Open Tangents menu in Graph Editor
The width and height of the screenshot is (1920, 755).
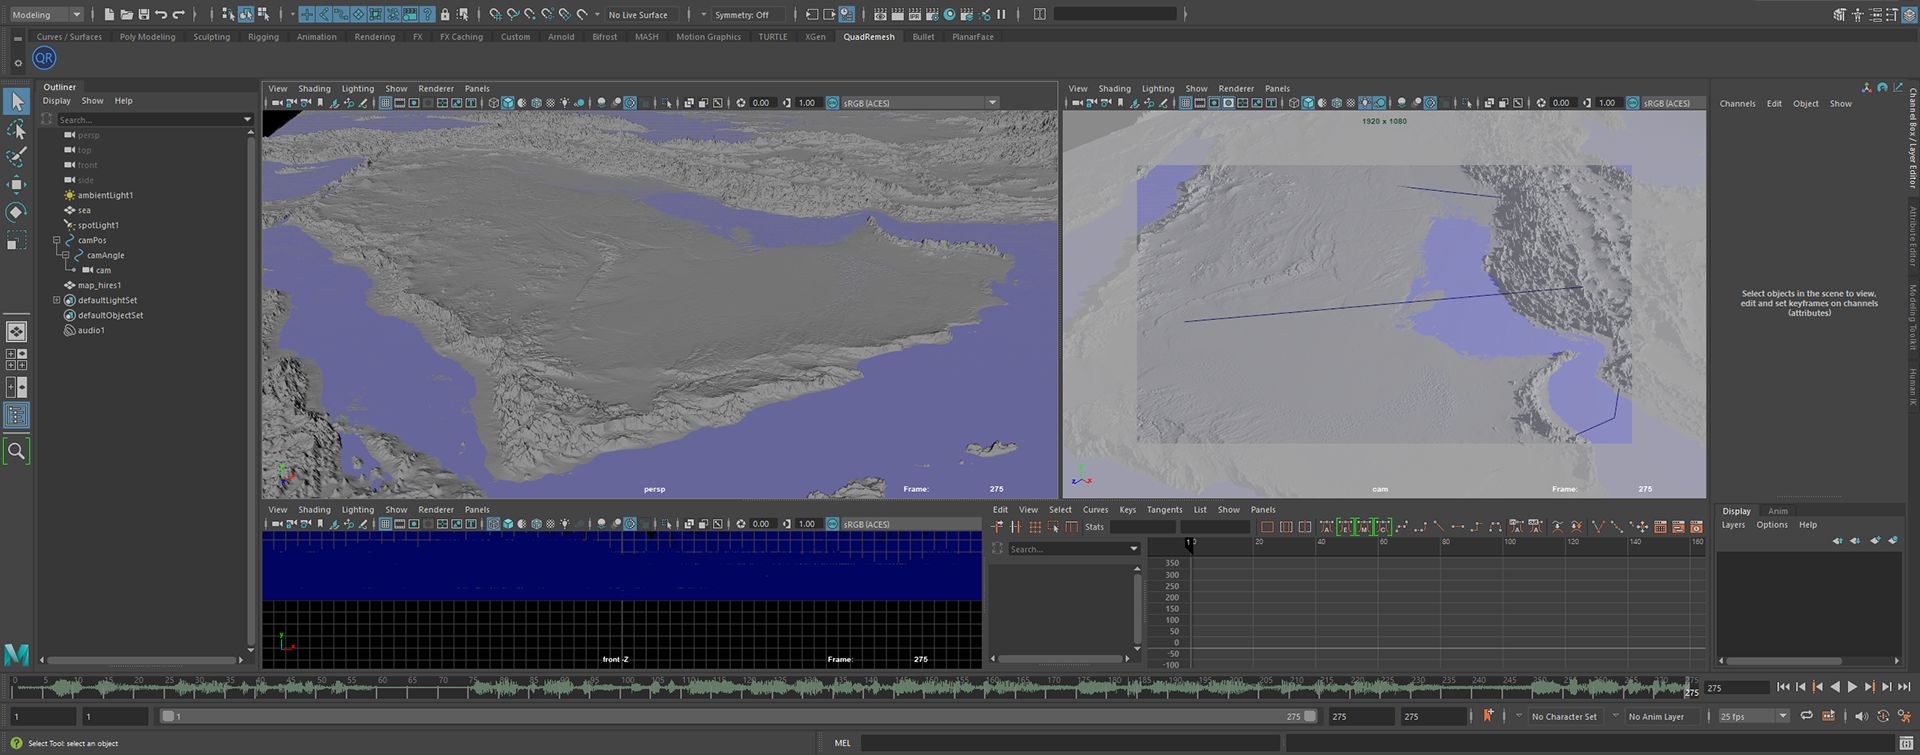[1164, 510]
